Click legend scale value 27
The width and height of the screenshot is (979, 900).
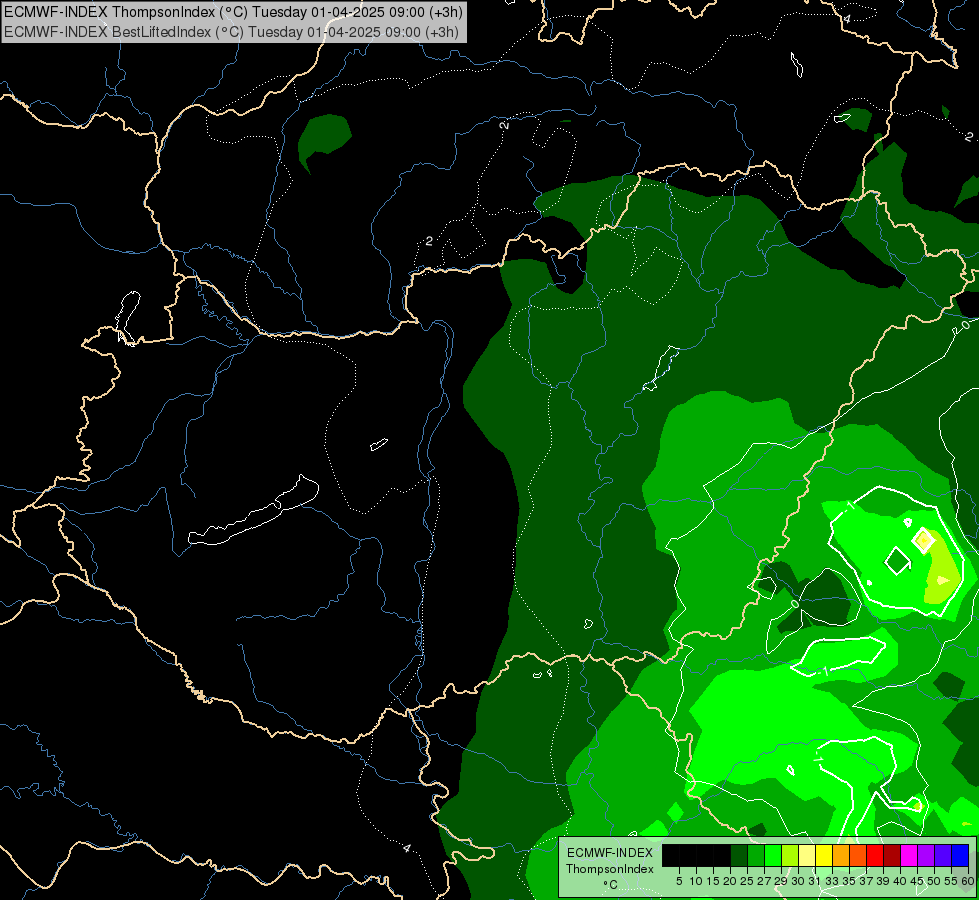[764, 881]
